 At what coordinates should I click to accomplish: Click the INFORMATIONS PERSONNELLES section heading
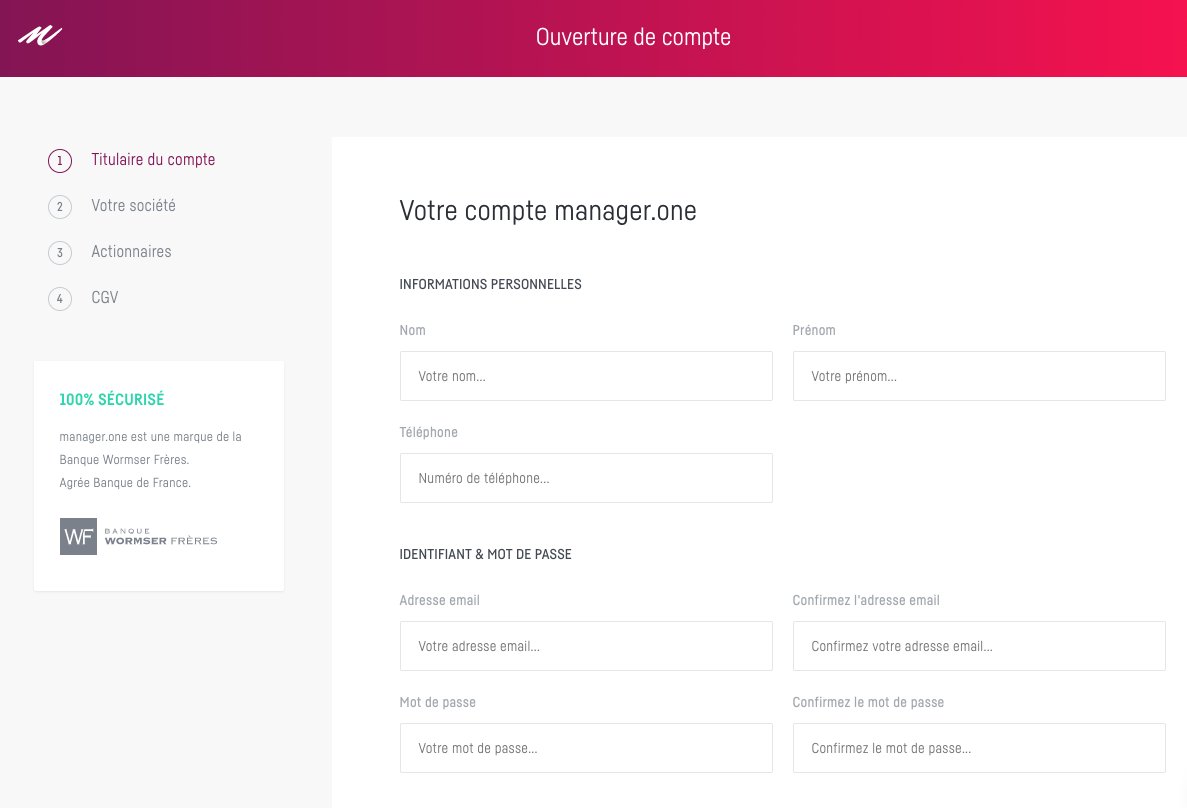[x=491, y=284]
